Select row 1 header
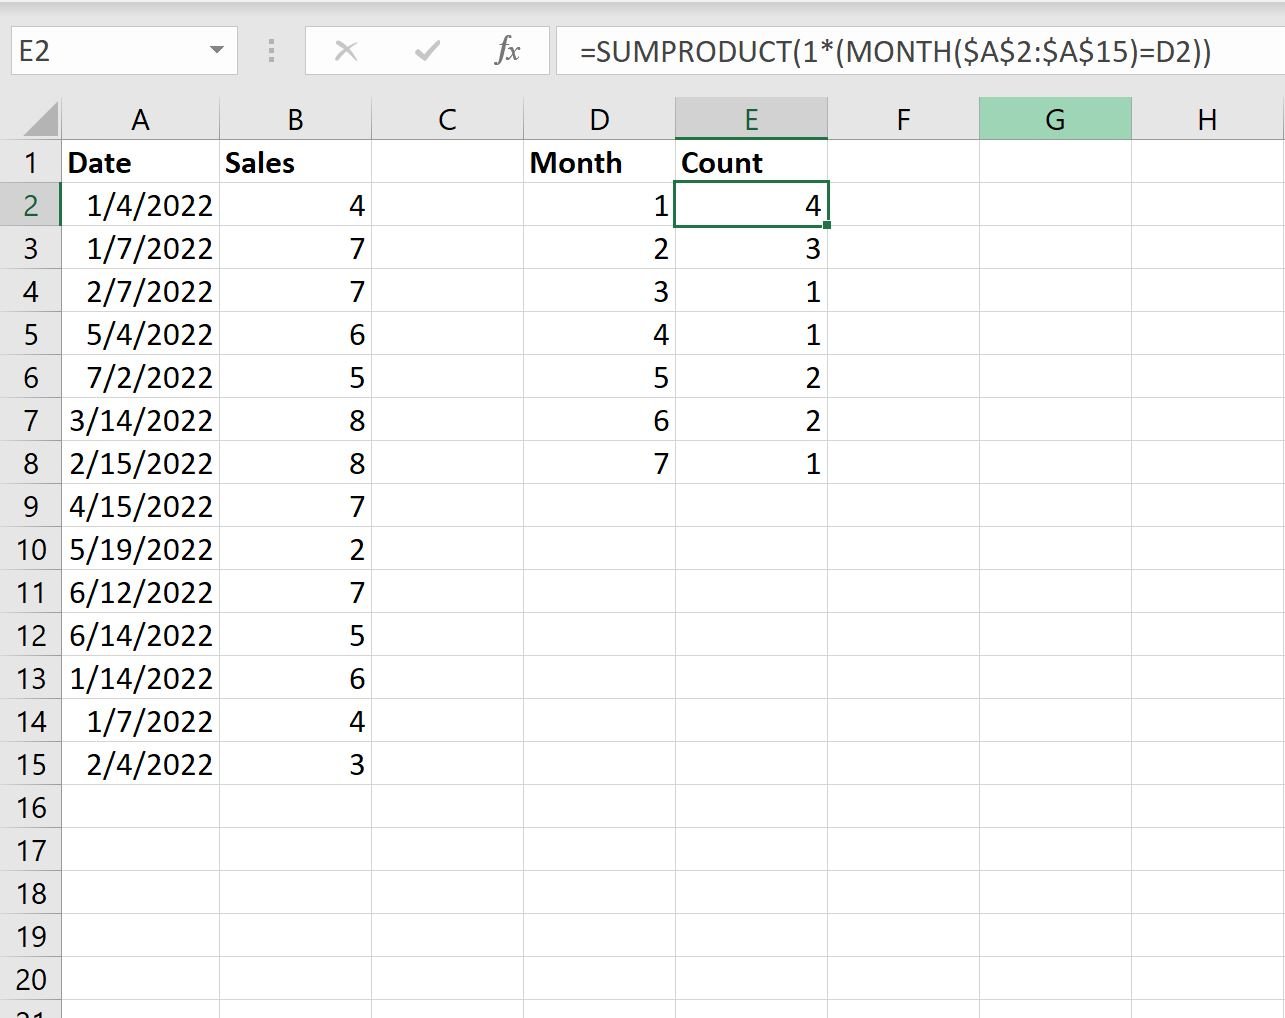Viewport: 1285px width, 1018px height. (31, 162)
